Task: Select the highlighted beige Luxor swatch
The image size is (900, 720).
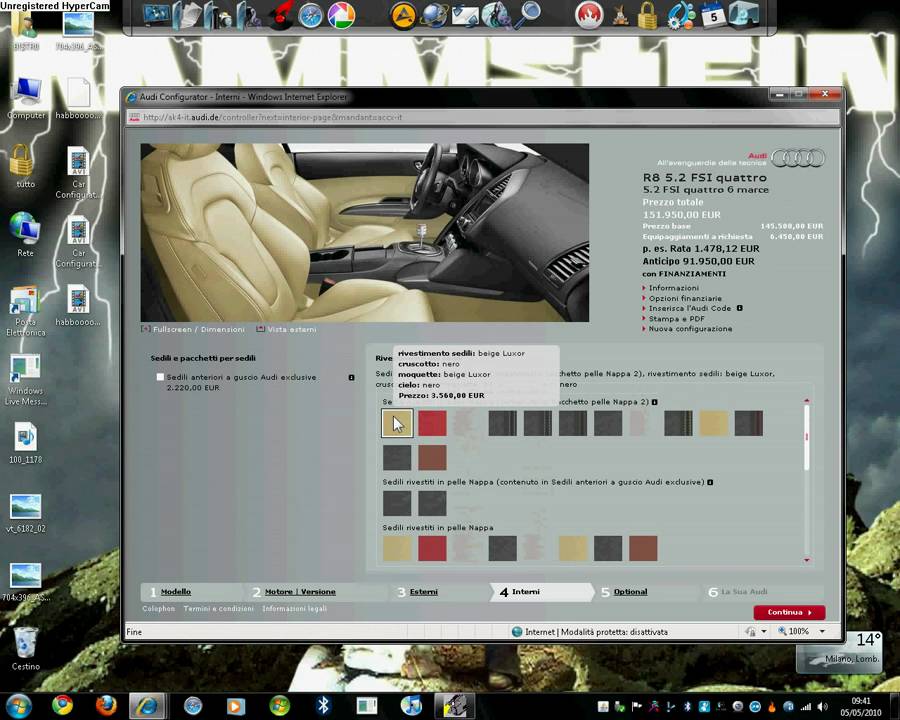Action: tap(397, 423)
